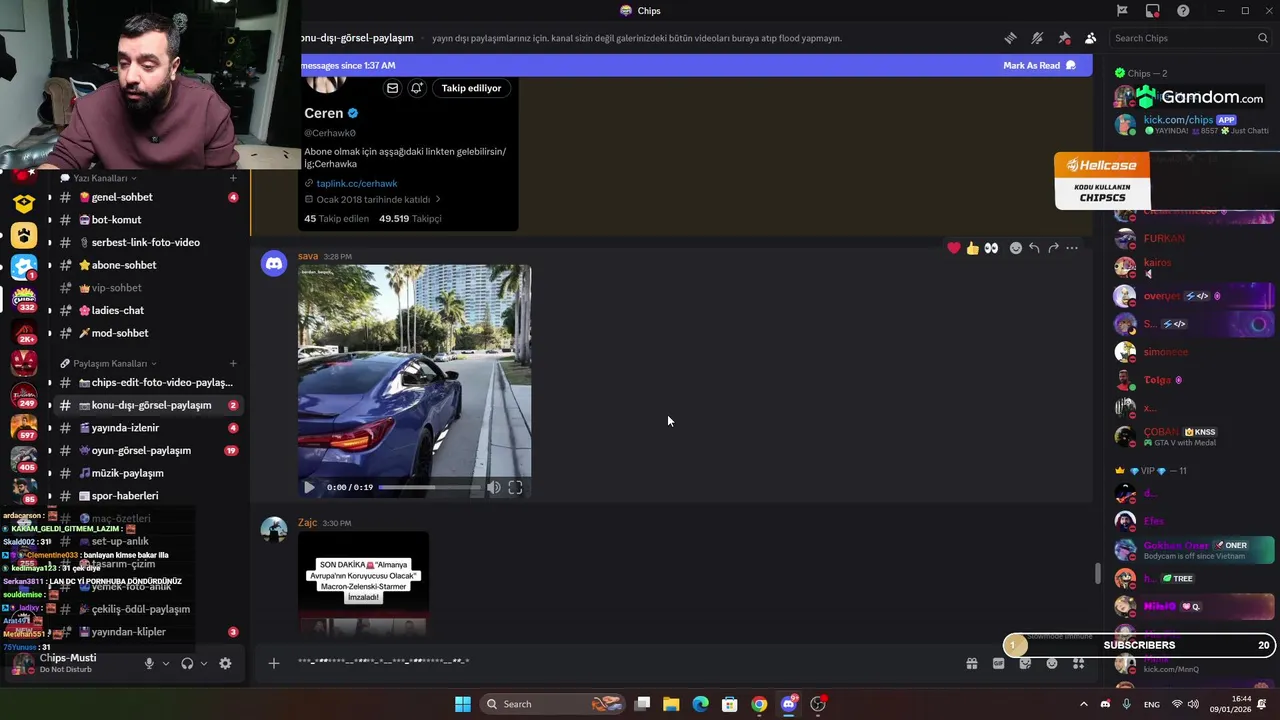The image size is (1280, 720).
Task: Expand headphone output options arrow
Action: [204, 663]
